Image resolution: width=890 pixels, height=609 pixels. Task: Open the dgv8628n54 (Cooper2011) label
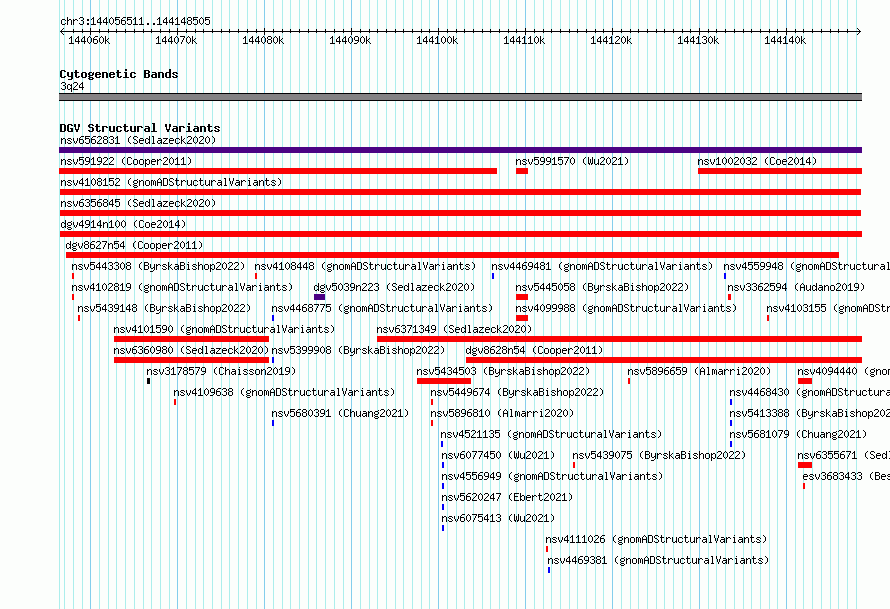click(534, 350)
